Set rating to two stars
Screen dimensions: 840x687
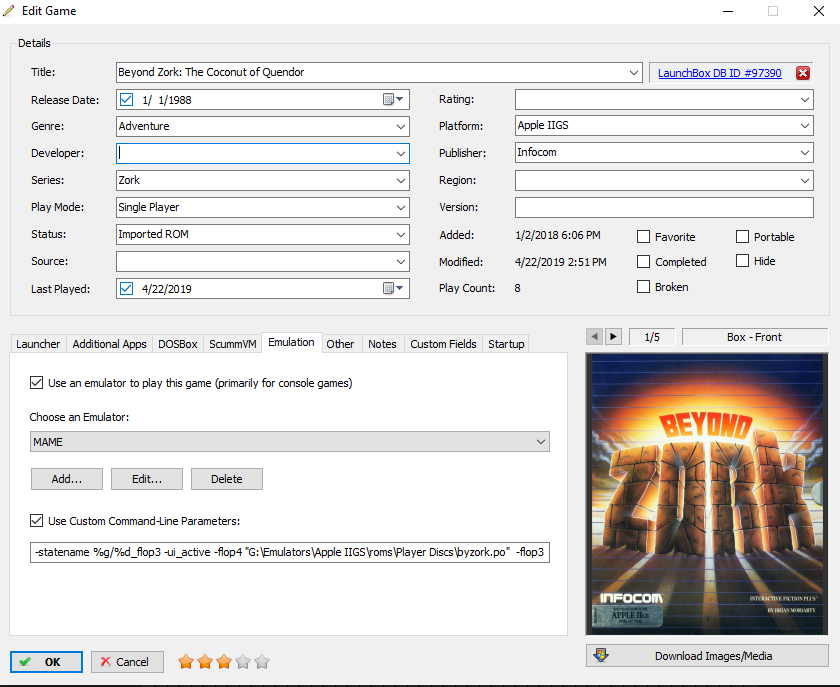click(205, 662)
